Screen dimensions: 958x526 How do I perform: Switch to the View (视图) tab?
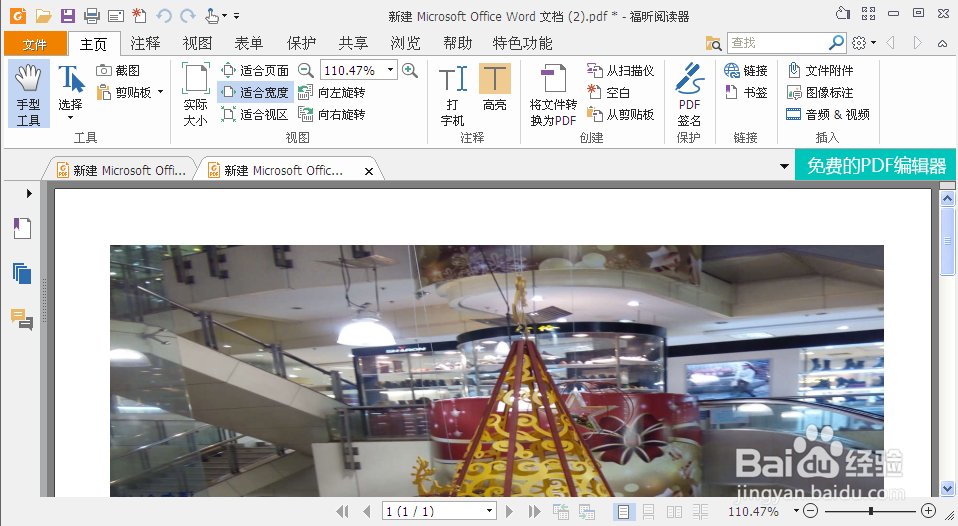pos(197,43)
